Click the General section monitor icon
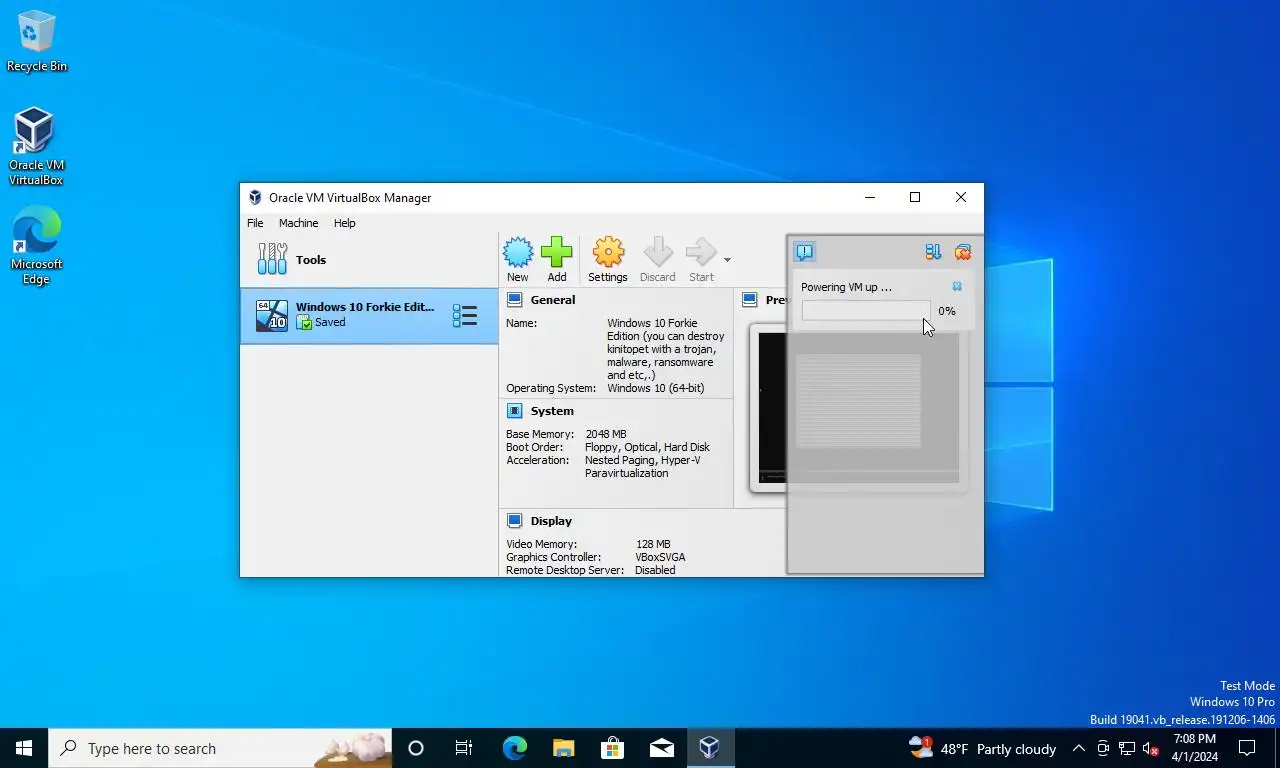 point(514,300)
